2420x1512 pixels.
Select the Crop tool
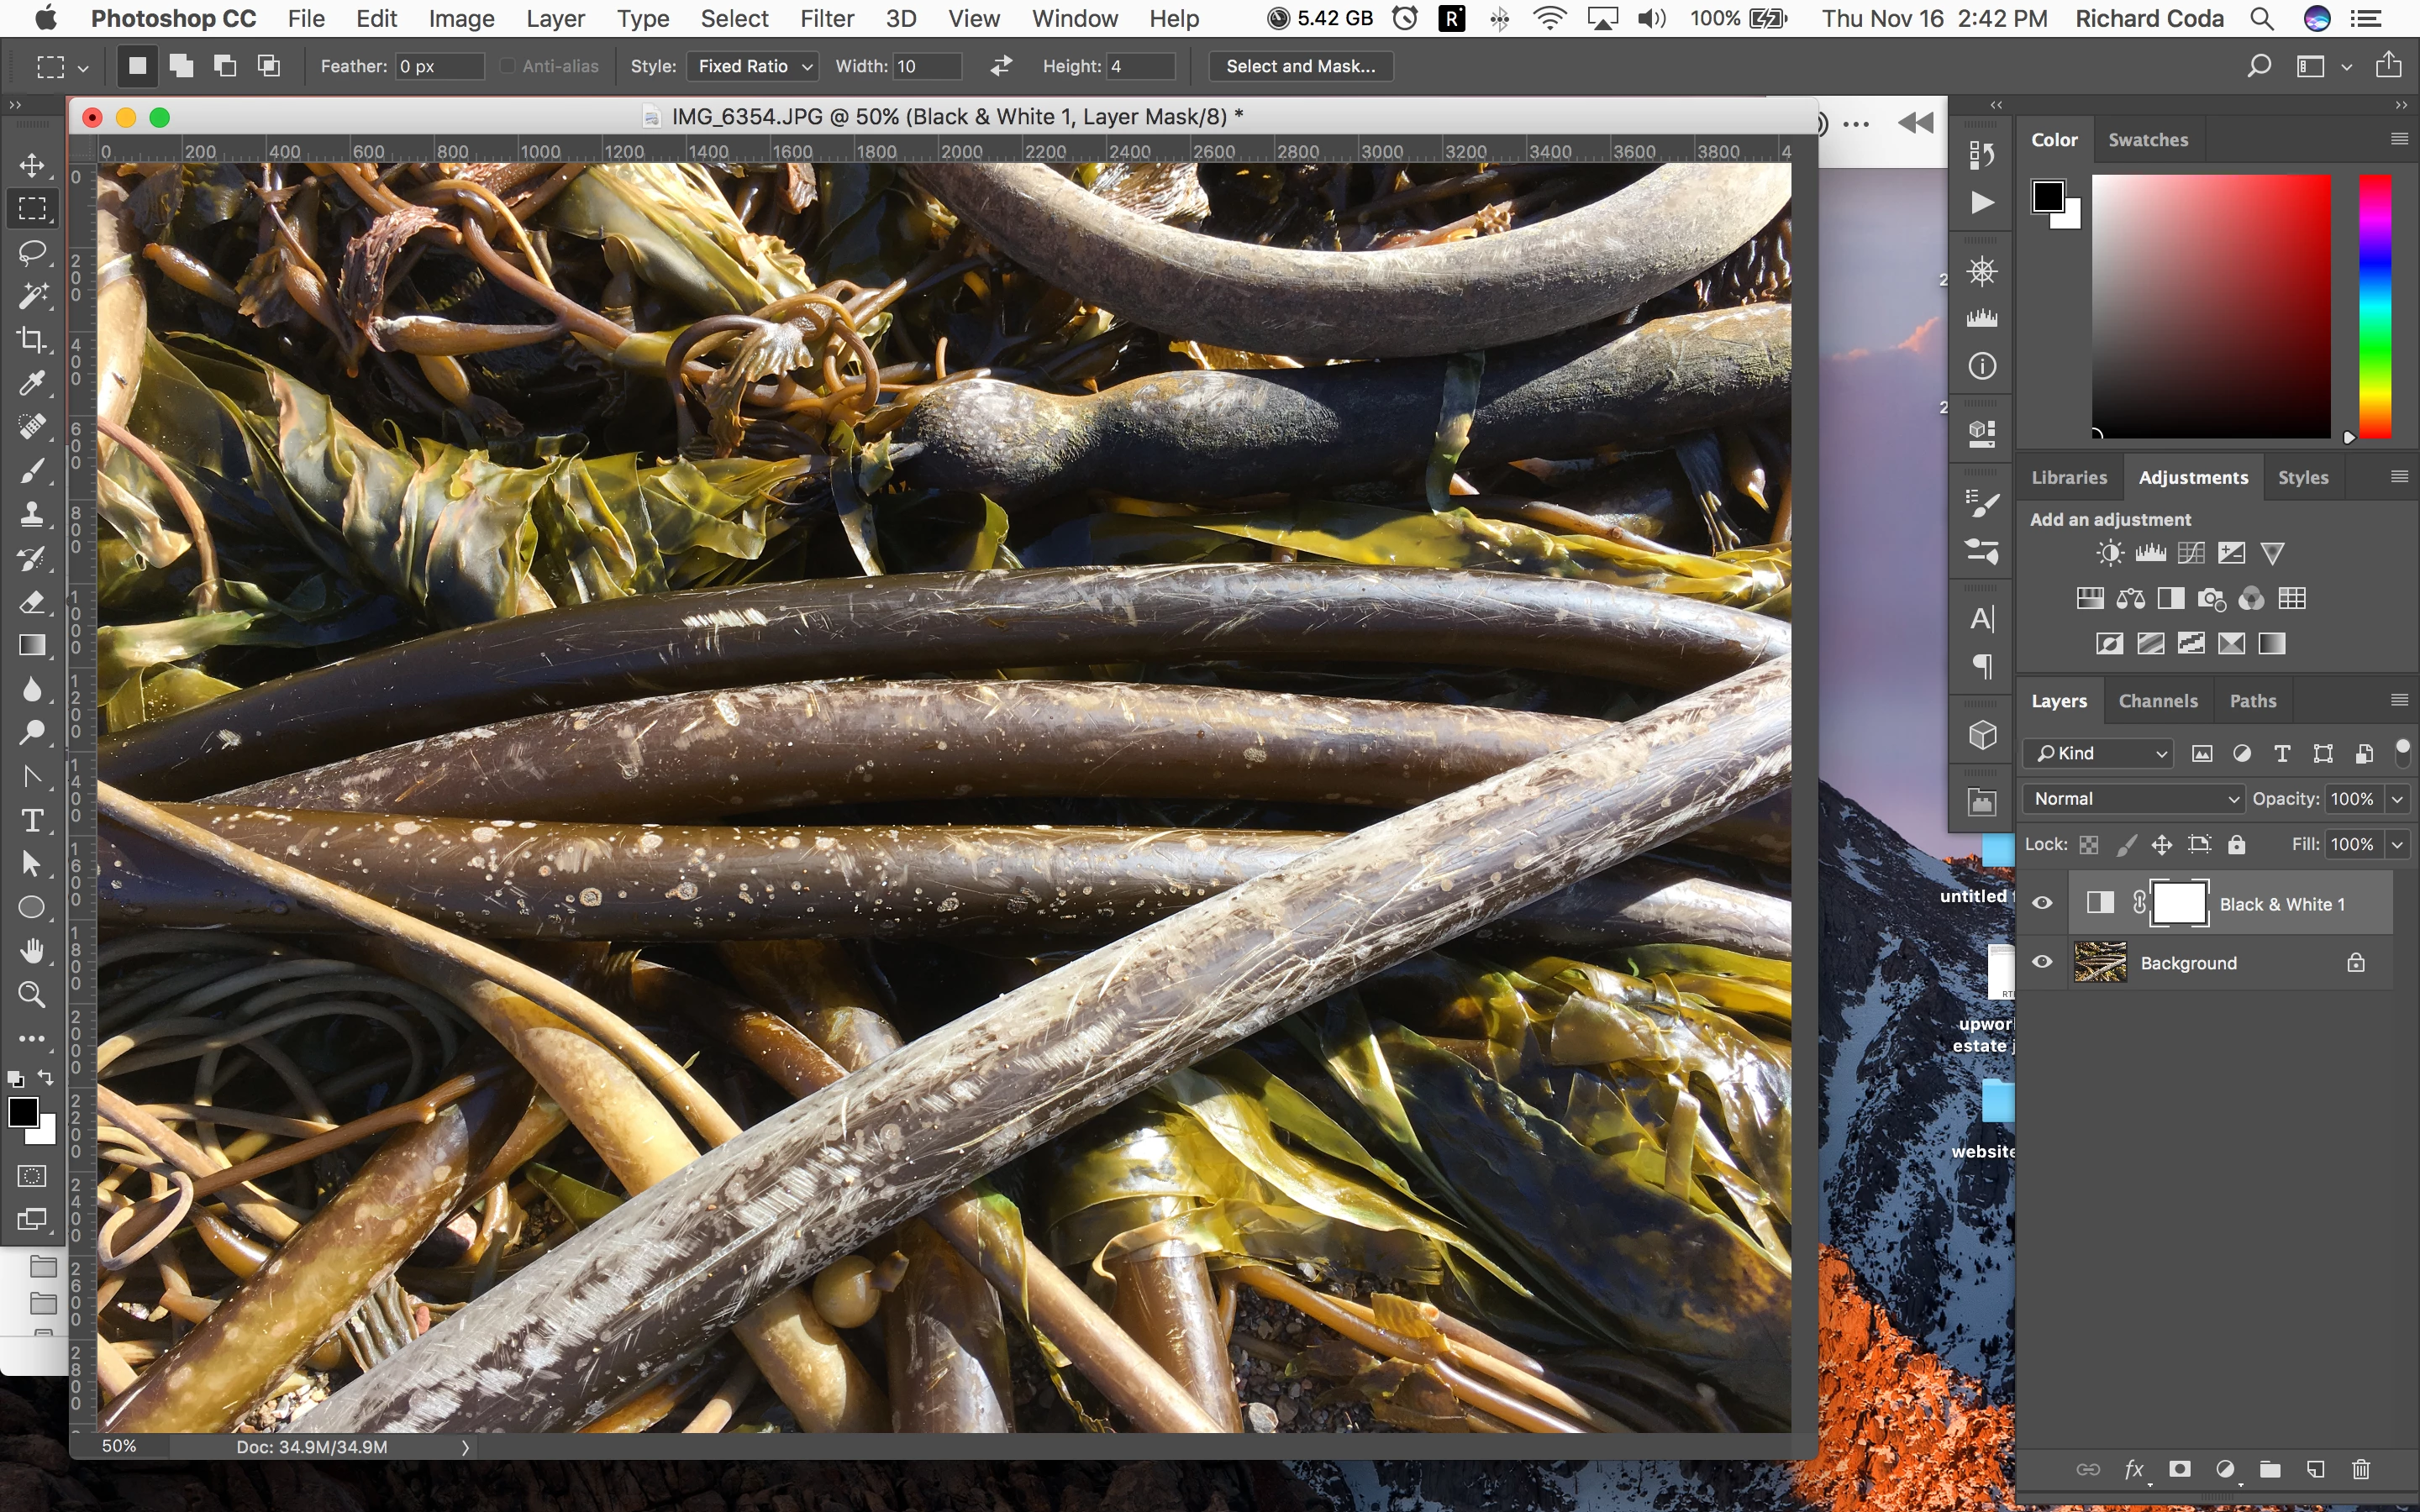pyautogui.click(x=32, y=340)
